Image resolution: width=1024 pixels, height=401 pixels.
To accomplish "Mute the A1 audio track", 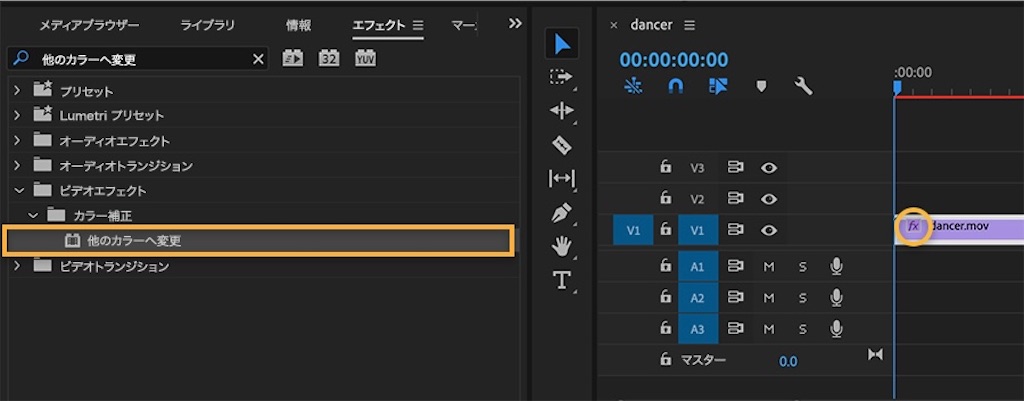I will (769, 266).
